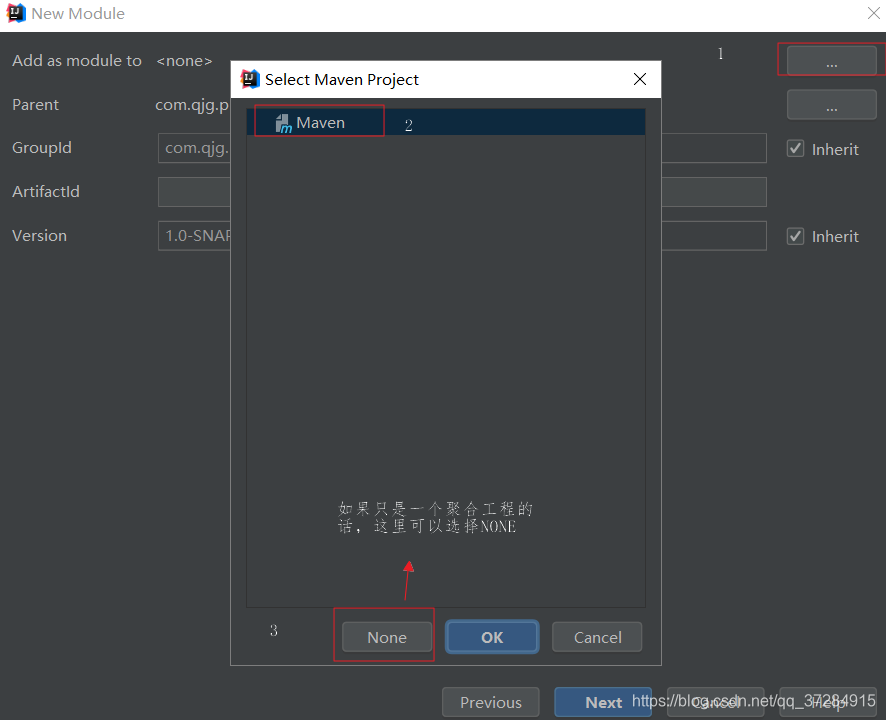Click the IntelliJ icon in New Module title
The width and height of the screenshot is (886, 720).
pyautogui.click(x=16, y=13)
